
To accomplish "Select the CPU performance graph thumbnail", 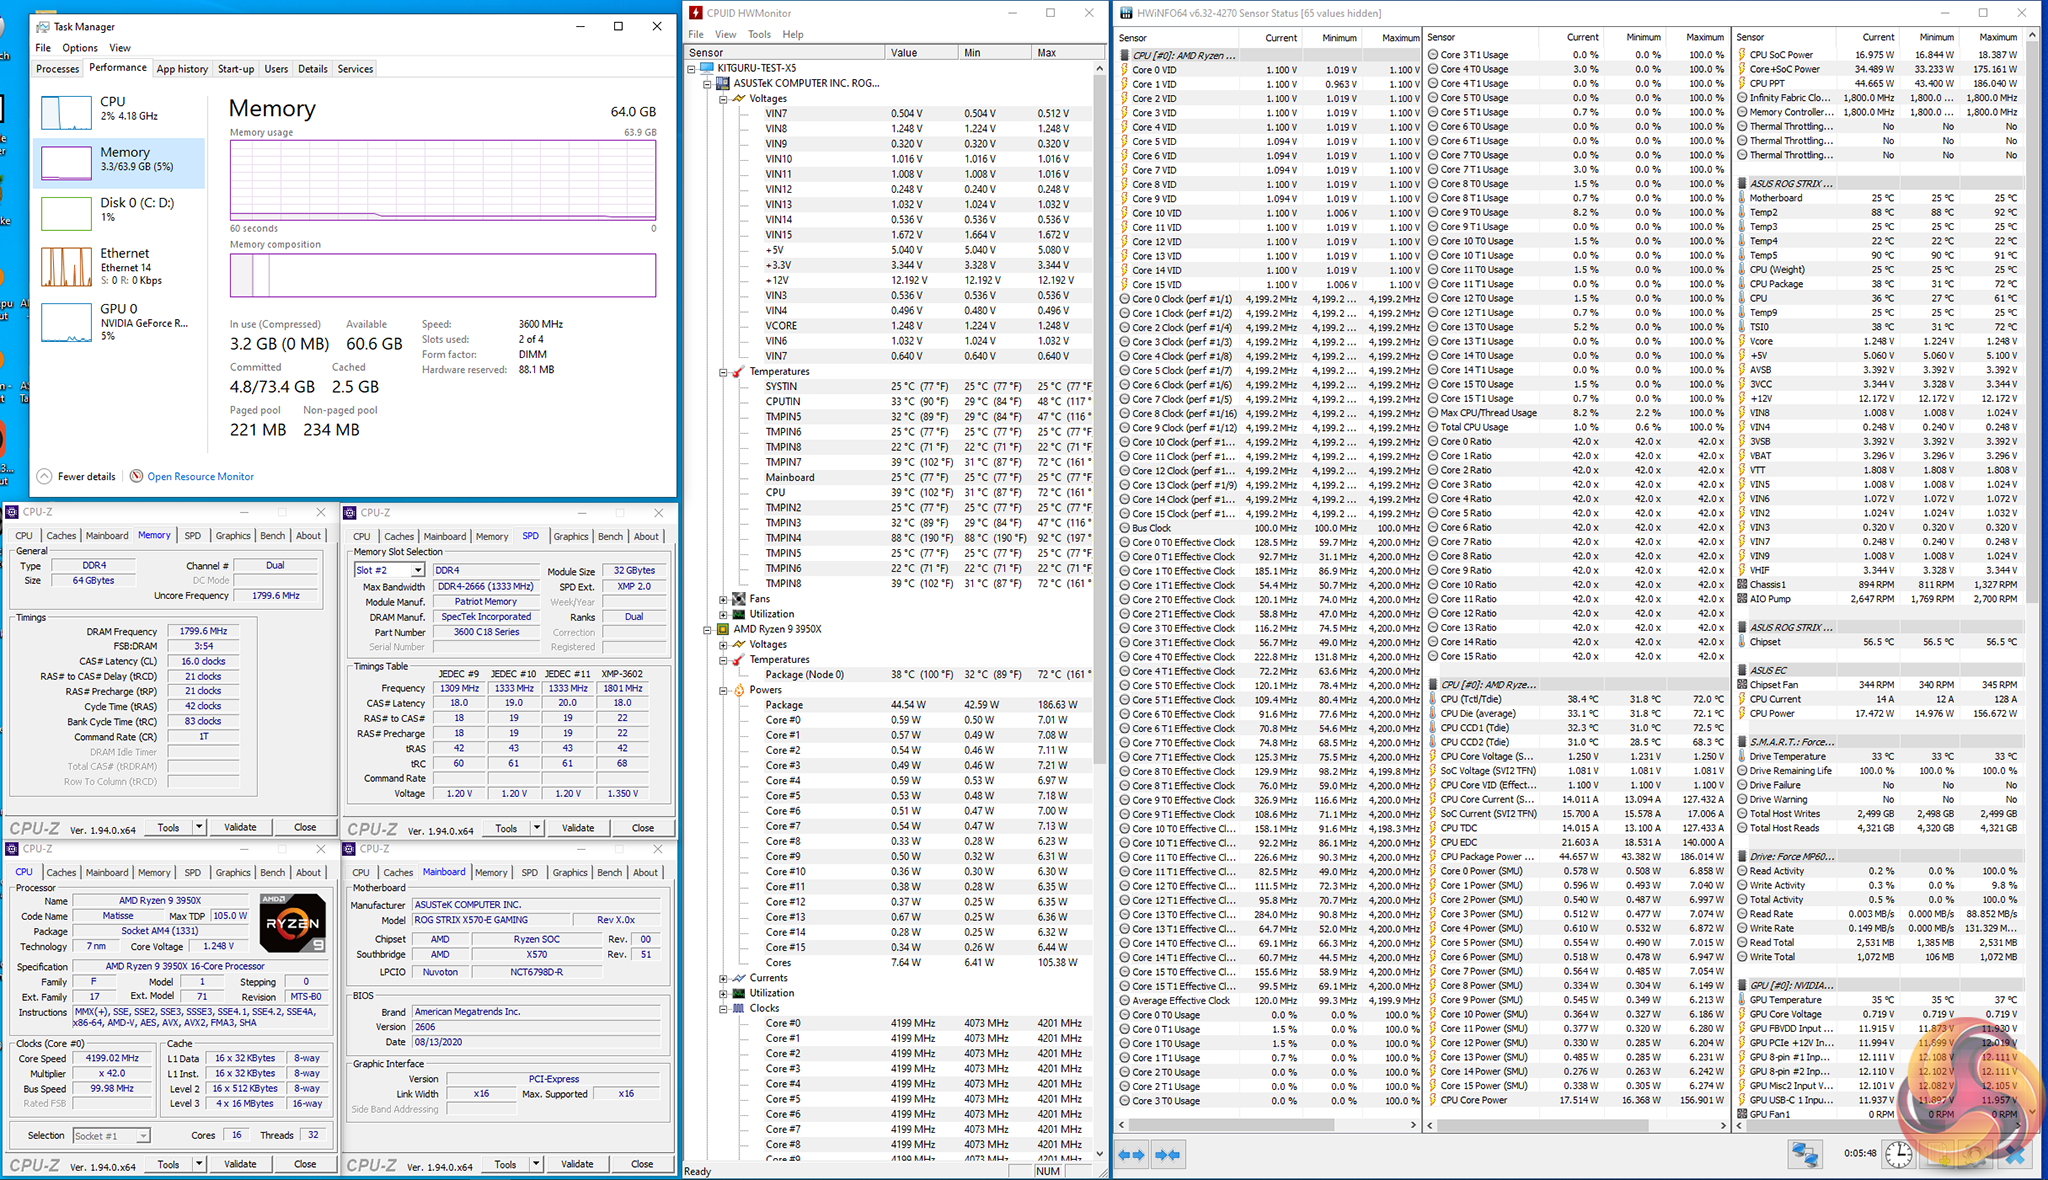I will click(66, 111).
